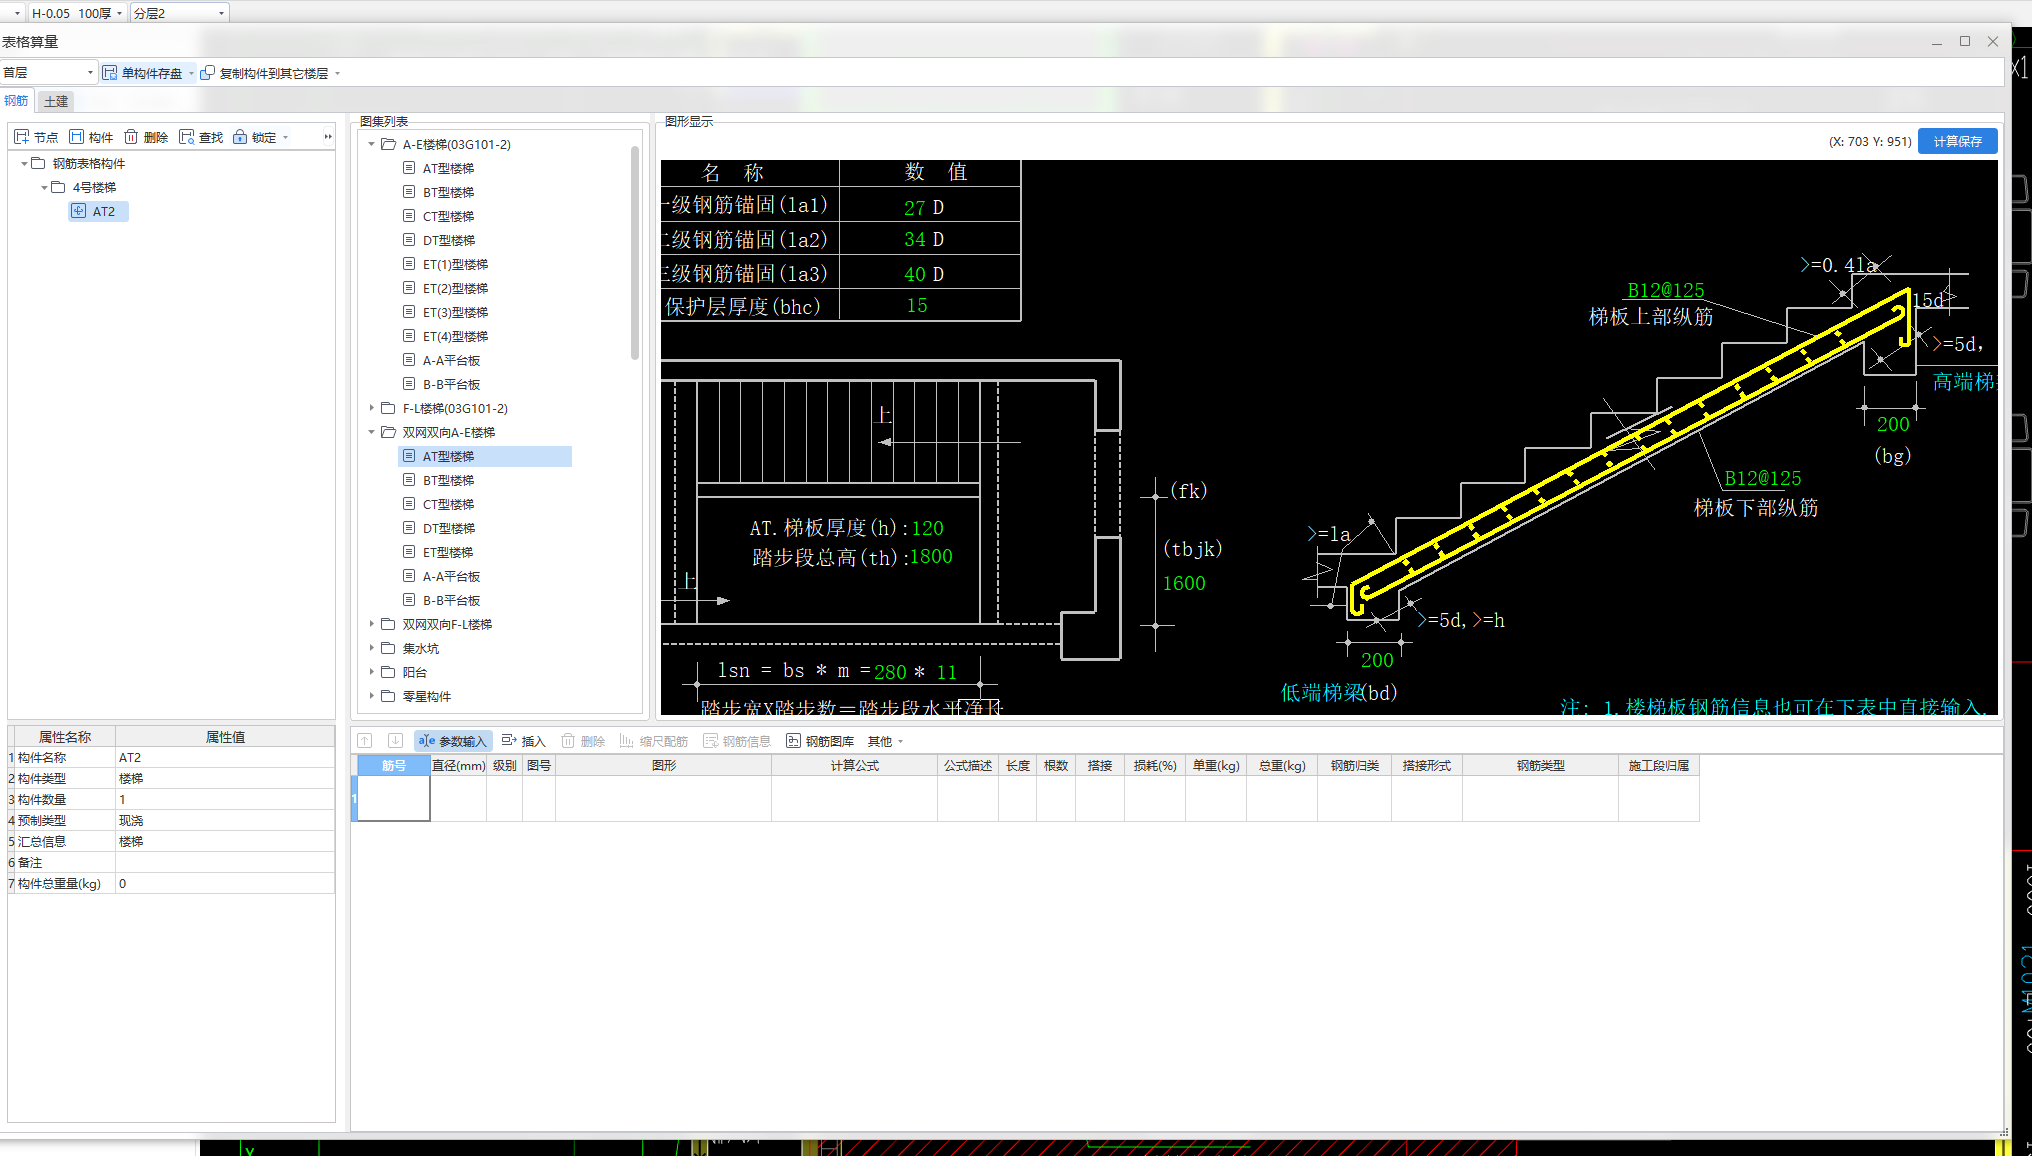Screen dimensions: 2032x1156
Task: Switch to the 土建 tab
Action: [x=56, y=101]
